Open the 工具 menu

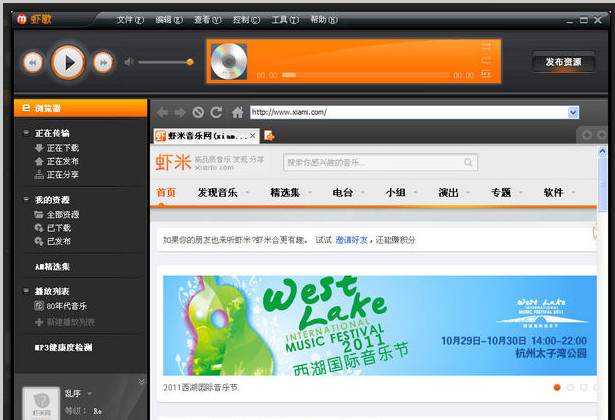(285, 20)
